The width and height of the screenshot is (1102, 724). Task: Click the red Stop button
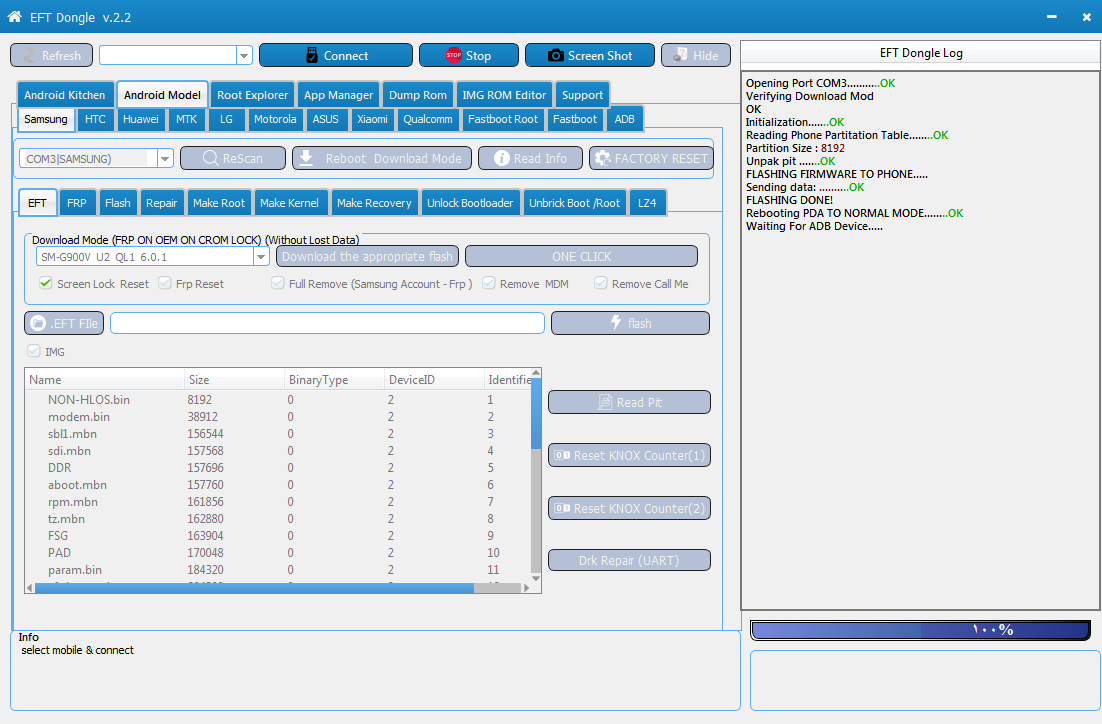click(x=469, y=56)
